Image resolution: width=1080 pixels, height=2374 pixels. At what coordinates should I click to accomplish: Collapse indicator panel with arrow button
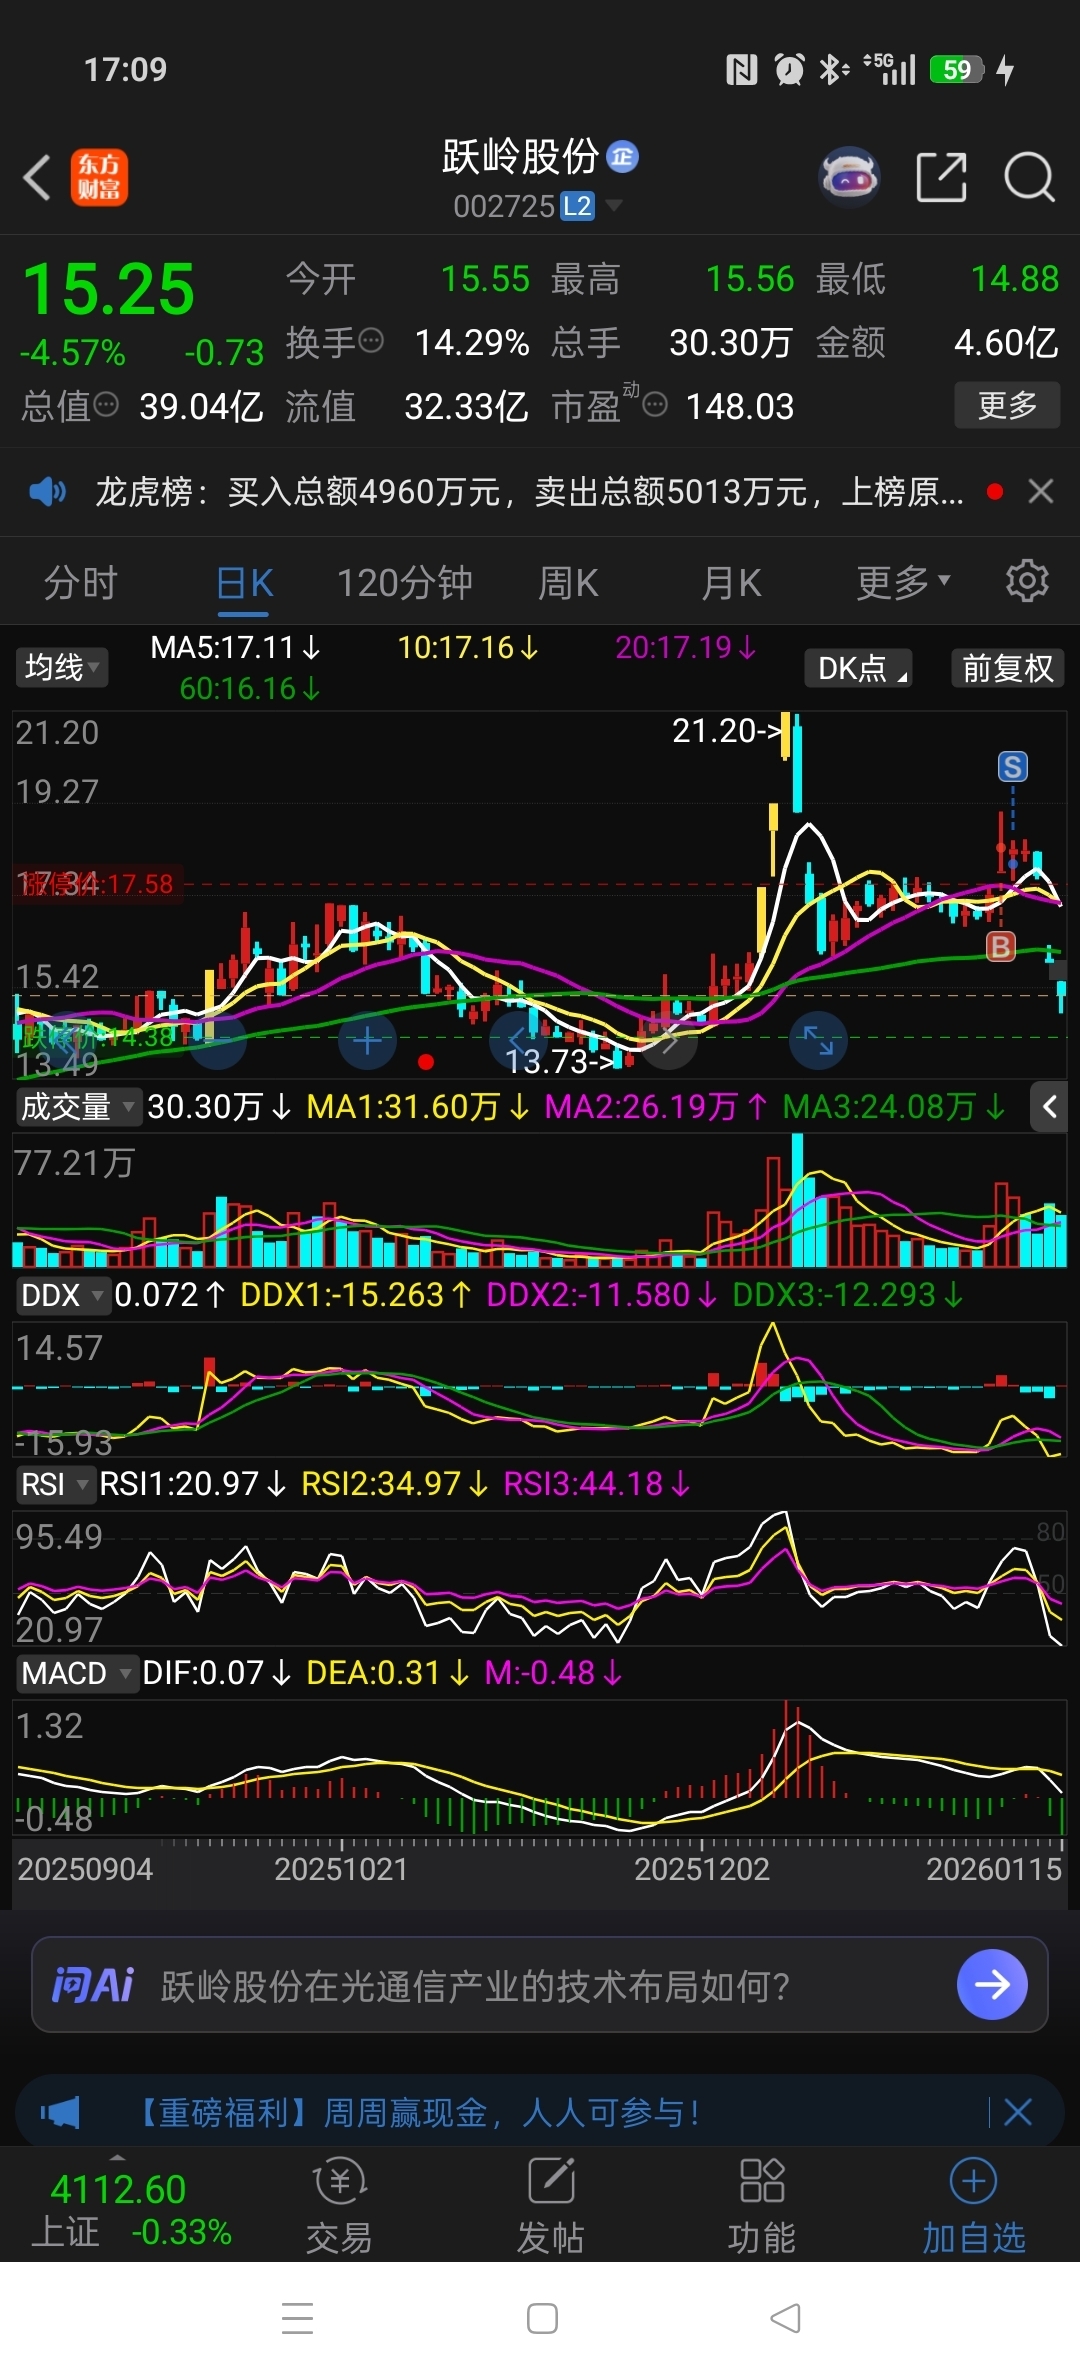[1049, 1107]
